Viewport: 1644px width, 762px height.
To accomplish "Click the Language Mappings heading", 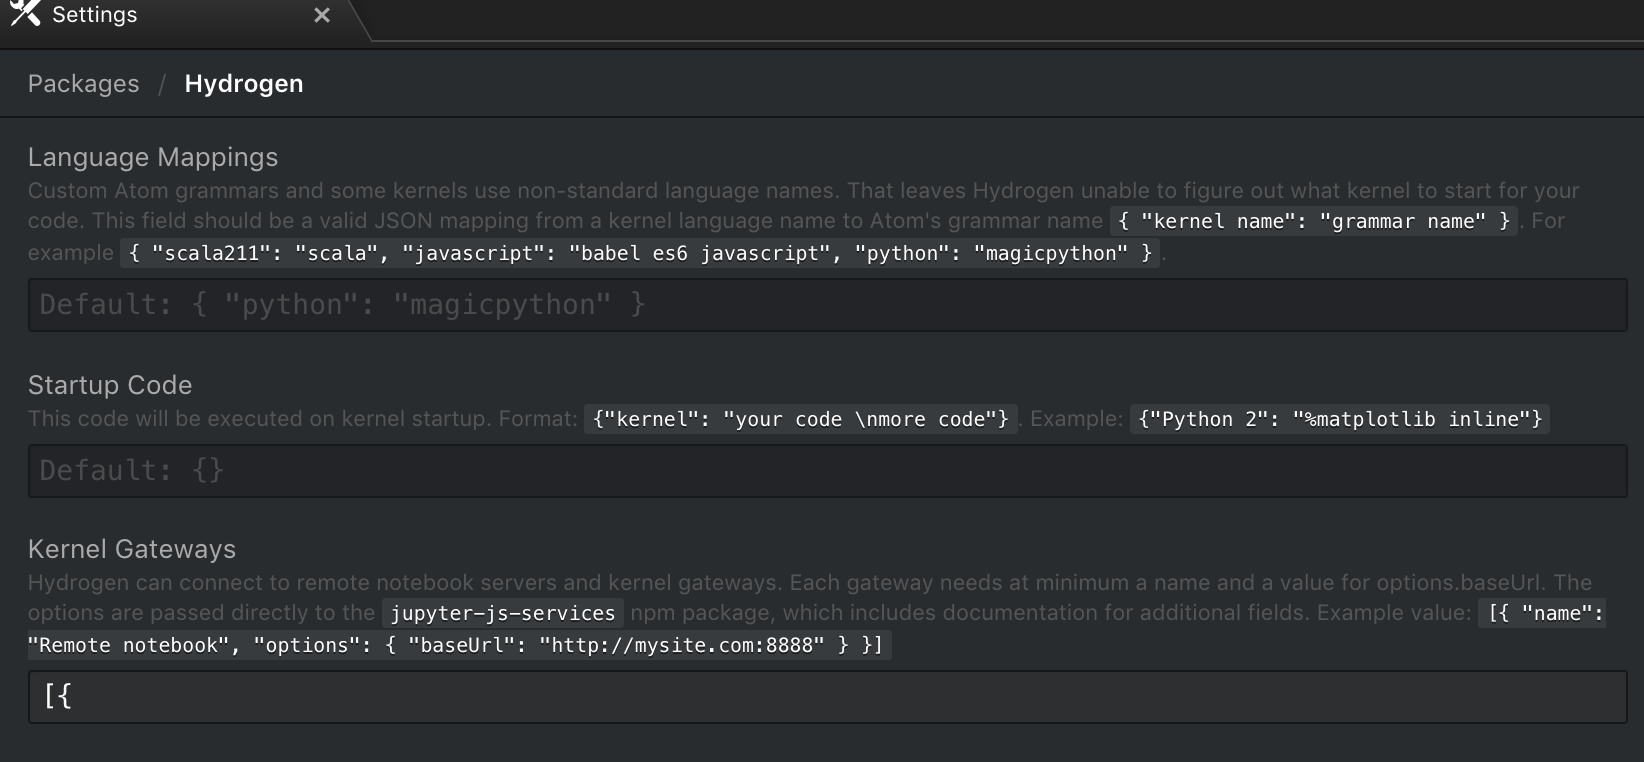I will 153,157.
